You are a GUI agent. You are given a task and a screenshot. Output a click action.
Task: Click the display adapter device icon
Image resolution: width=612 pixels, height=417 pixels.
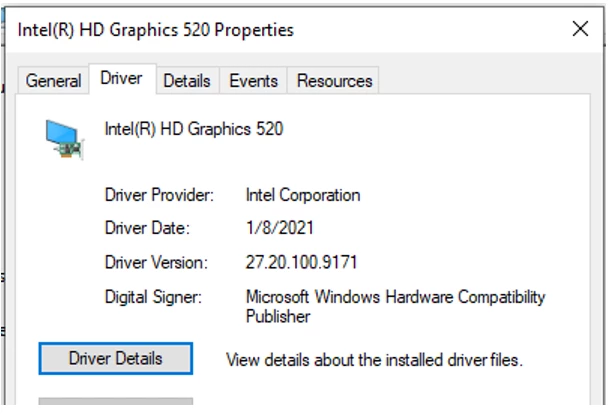coord(64,139)
